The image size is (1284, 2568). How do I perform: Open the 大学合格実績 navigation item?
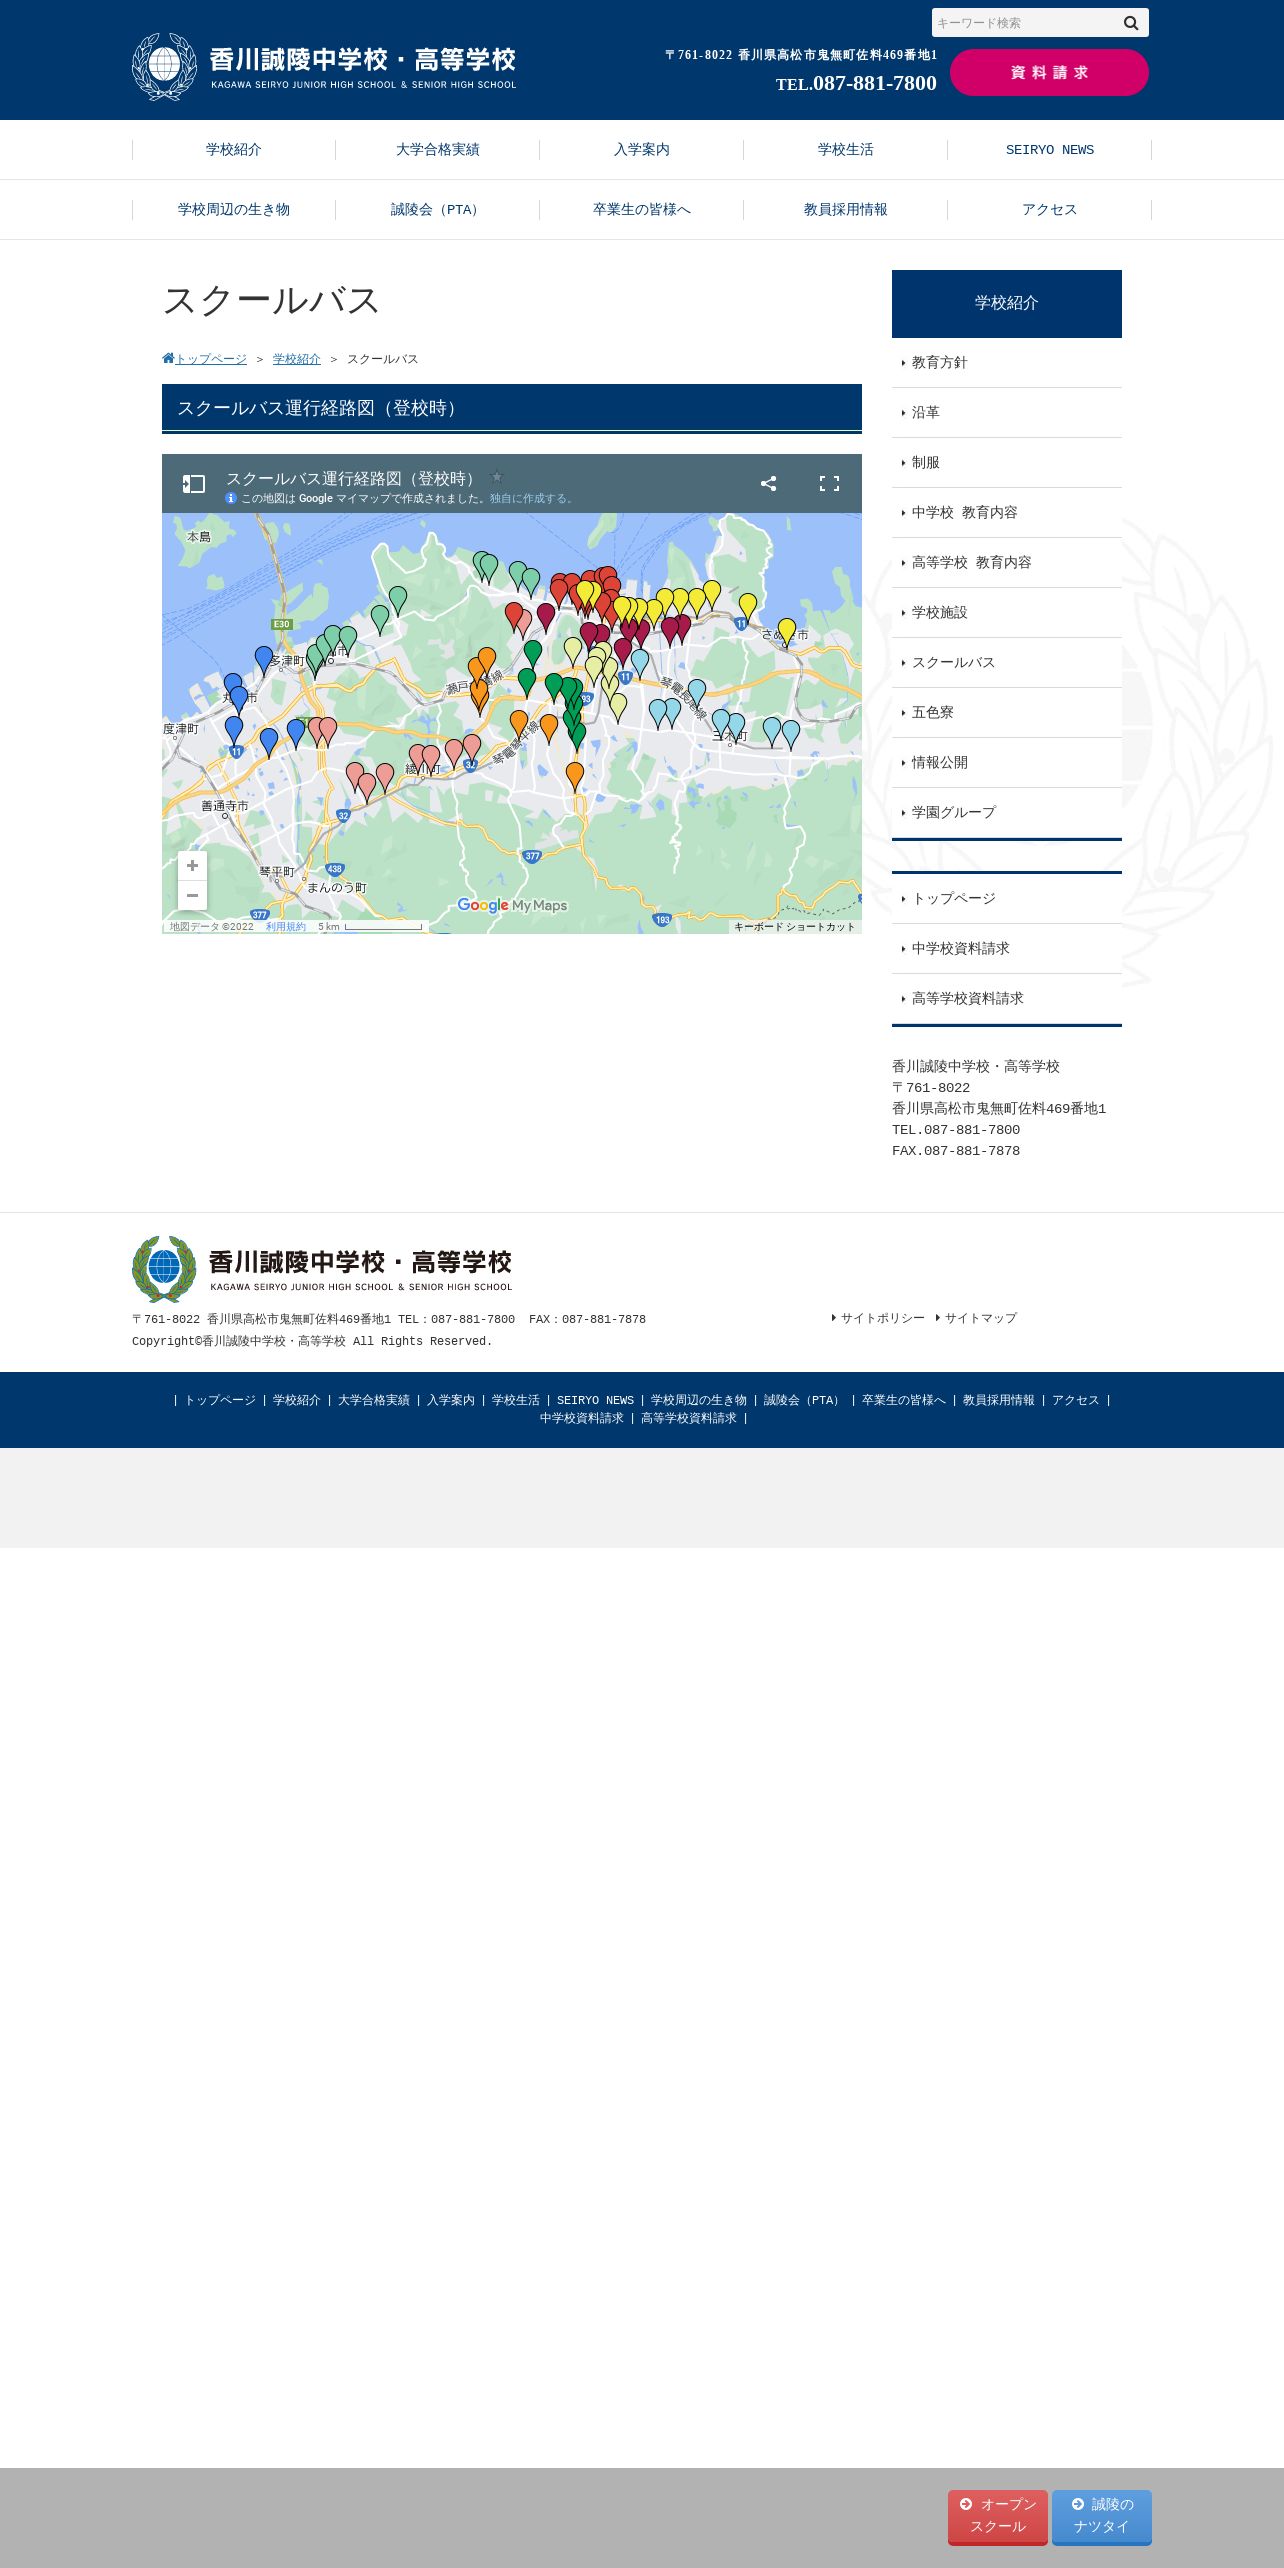[x=438, y=150]
